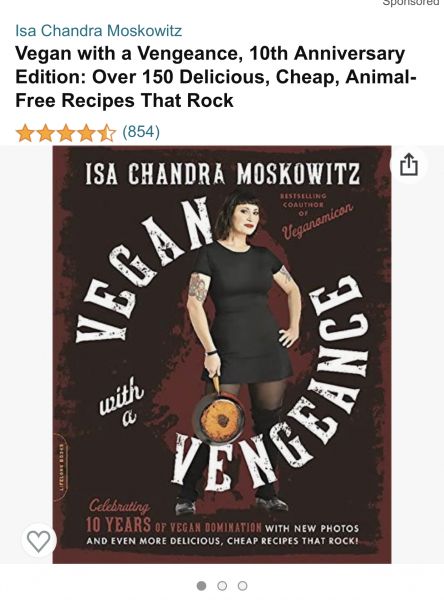Click the second gold rating star

[x=46, y=133]
